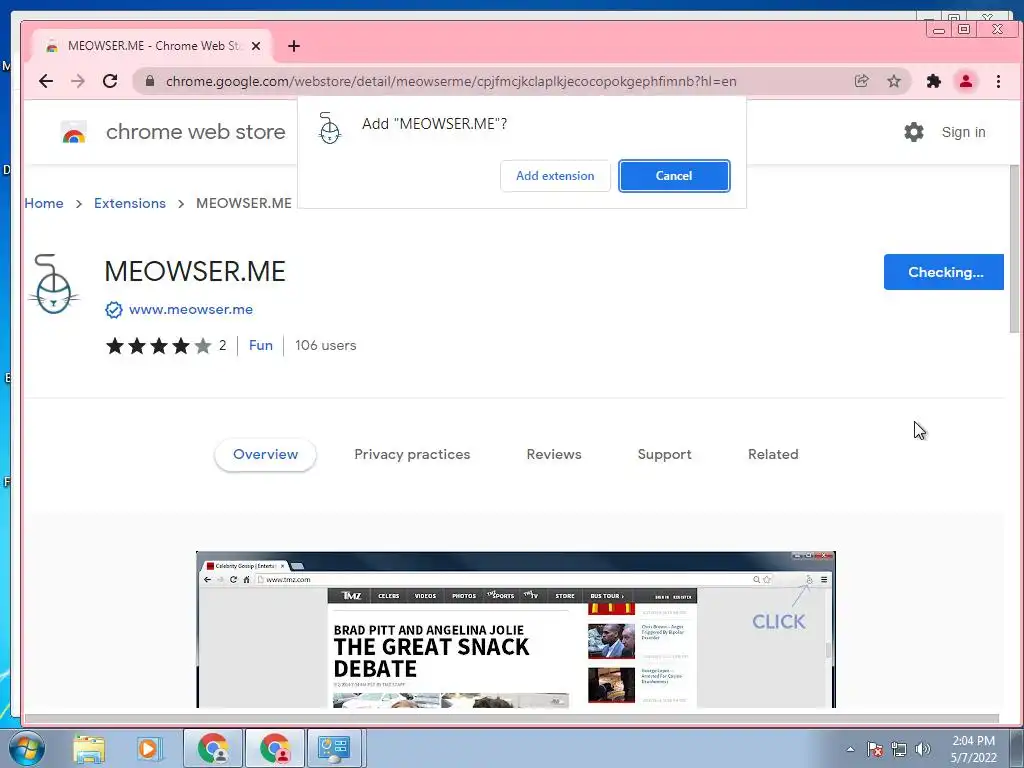Screen dimensions: 1024x768
Task: Click the MEOWSER.ME cat mouse logo
Action: click(54, 284)
